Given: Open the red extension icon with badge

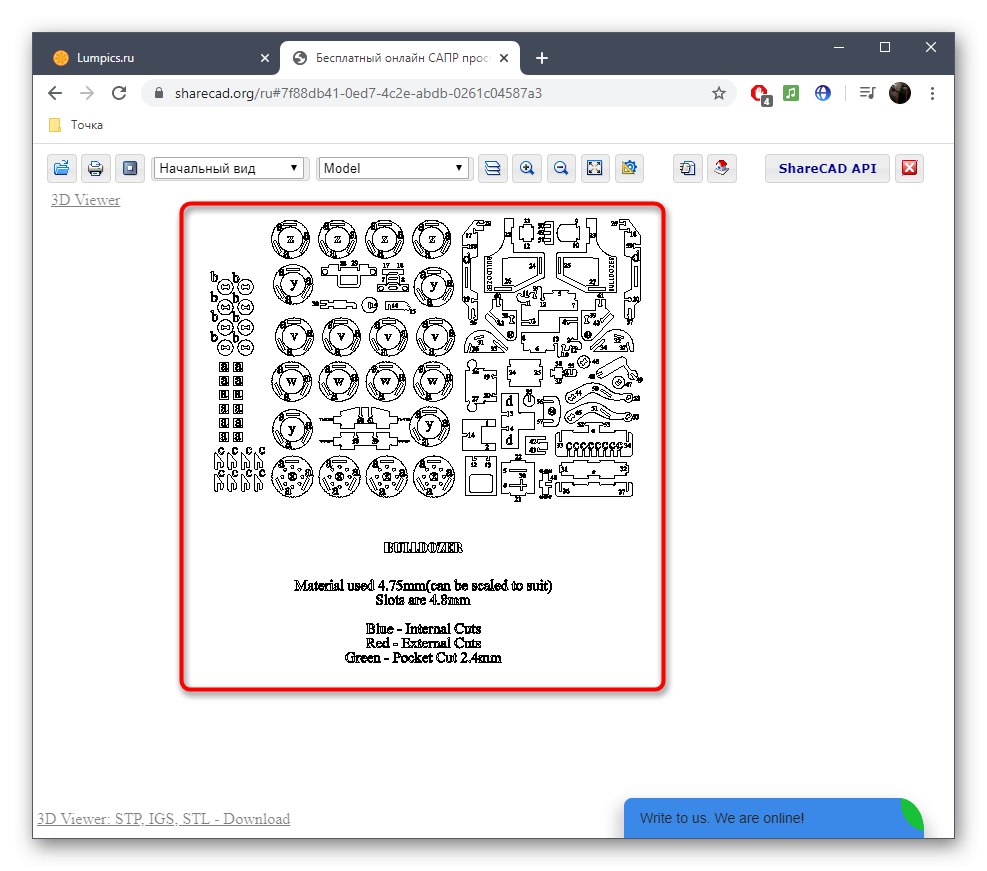Looking at the screenshot, I should 760,94.
